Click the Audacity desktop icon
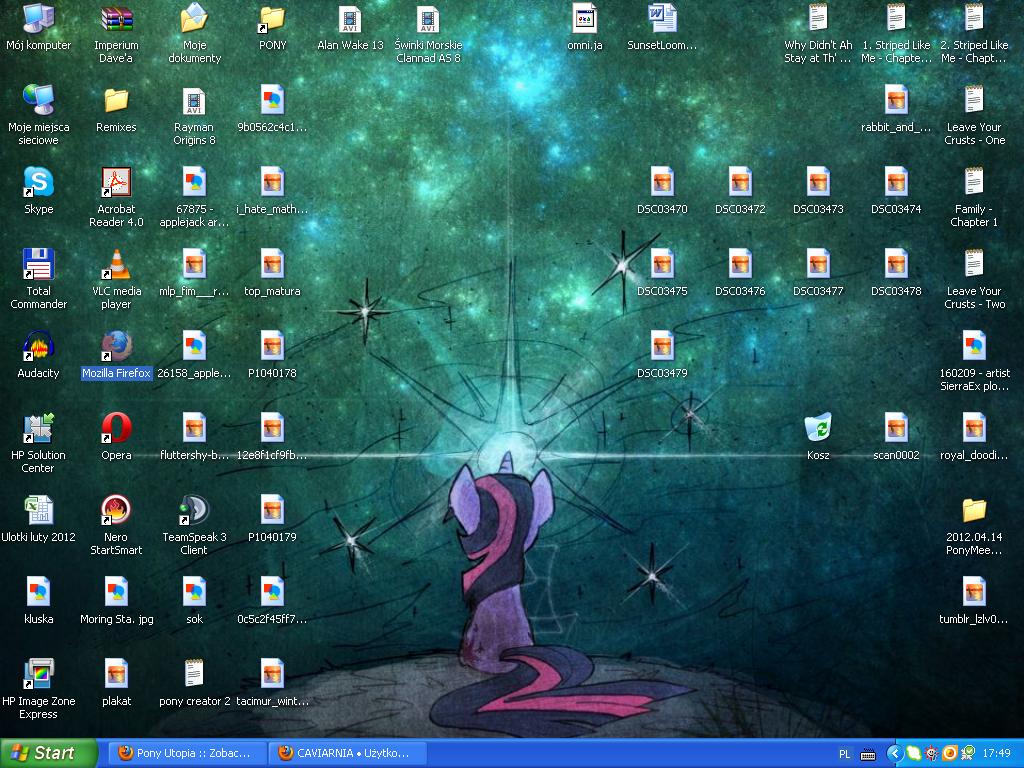This screenshot has width=1024, height=768. coord(38,347)
